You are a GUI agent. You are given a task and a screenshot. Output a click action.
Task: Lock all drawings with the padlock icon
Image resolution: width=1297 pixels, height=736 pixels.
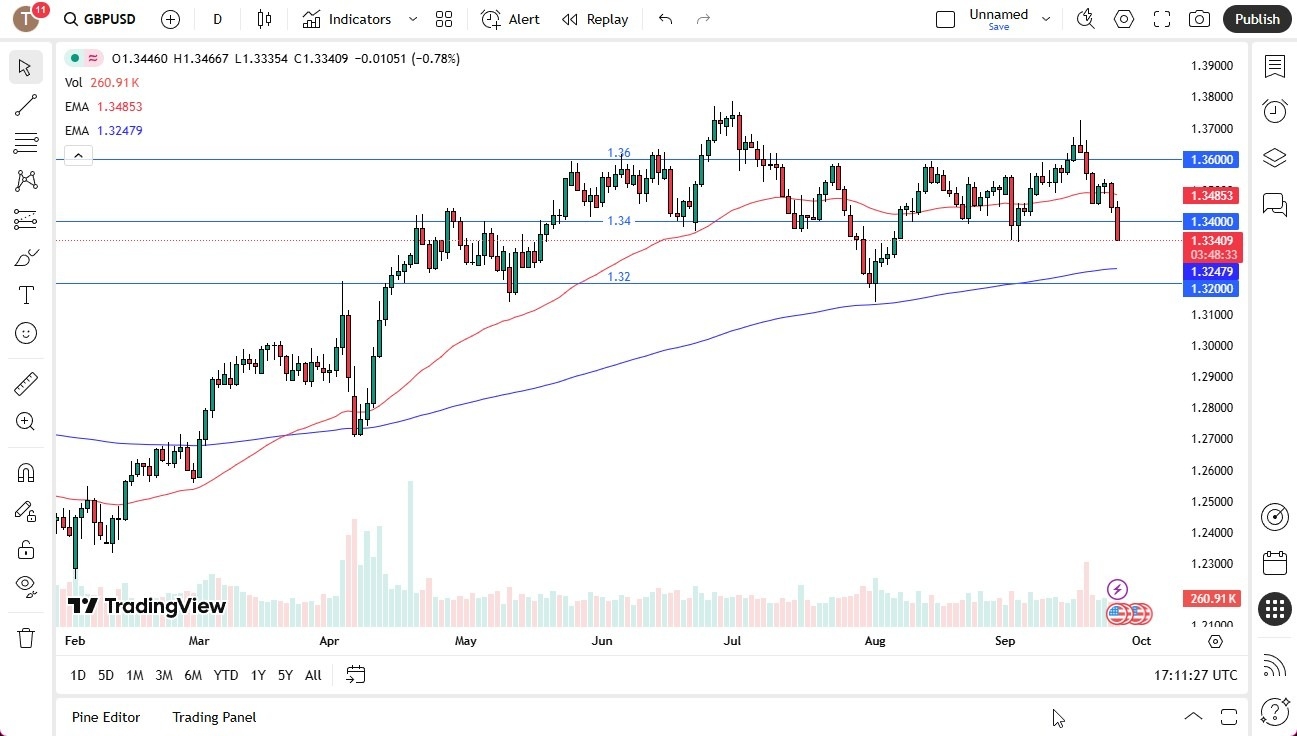click(x=25, y=549)
